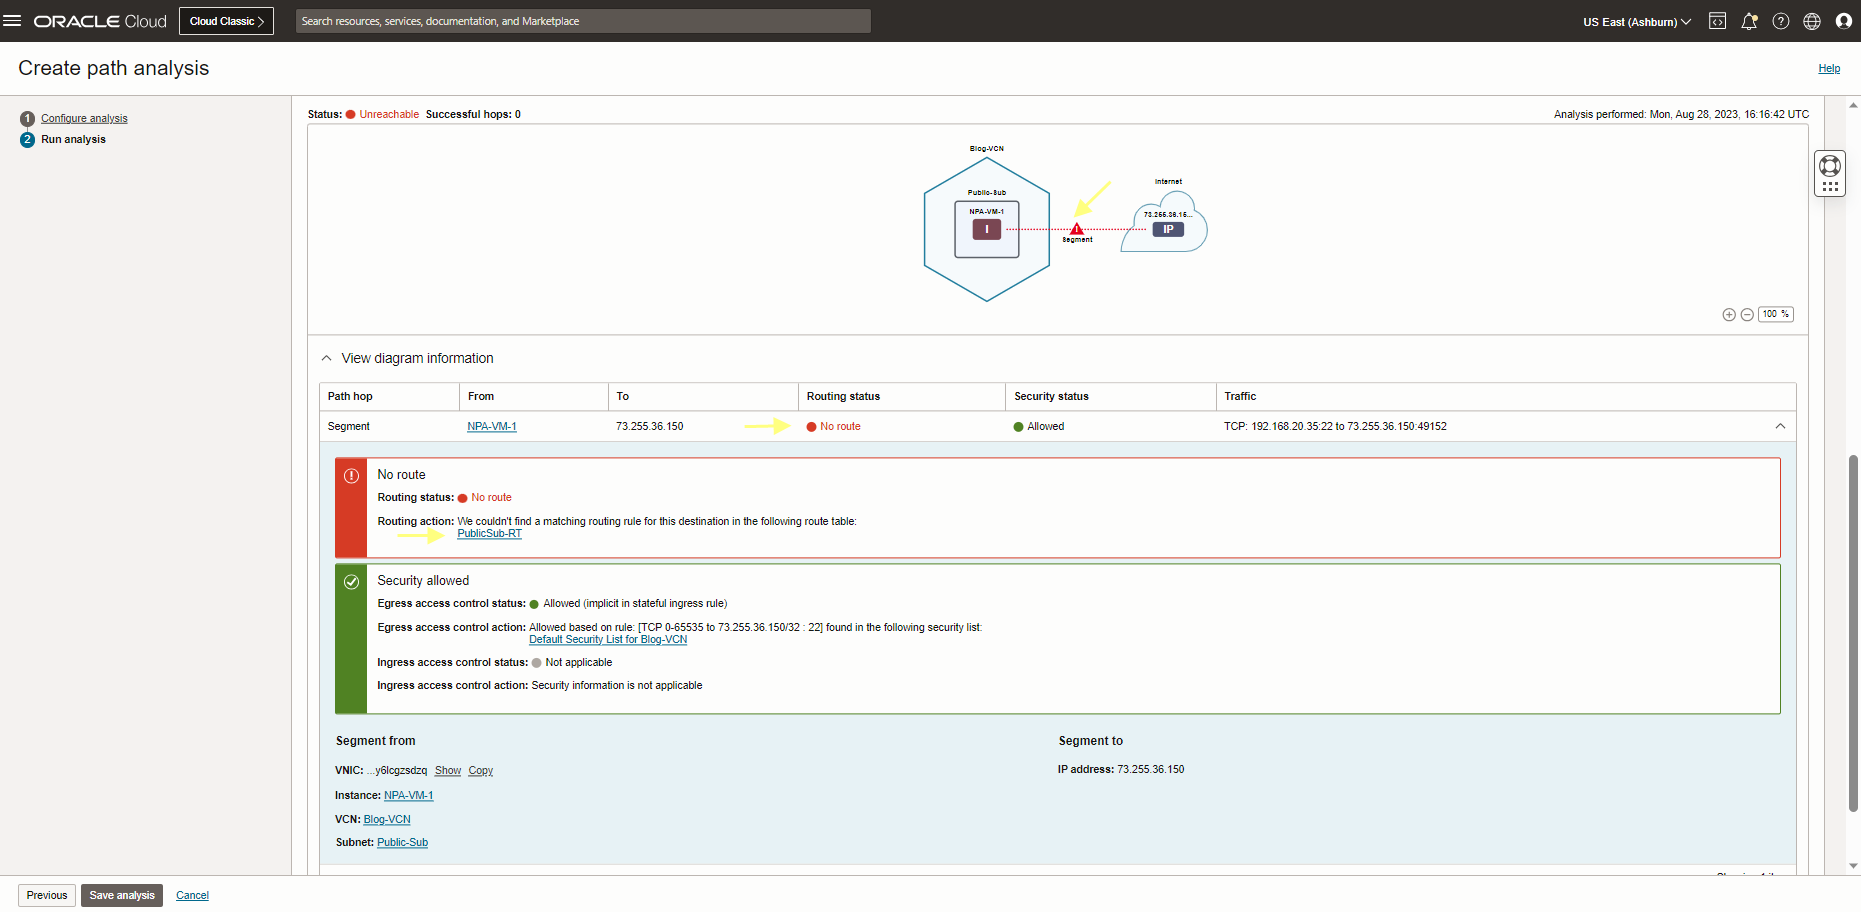Click the red warning segment icon in diagram
Screen dimensions: 1861x912
coord(1077,229)
